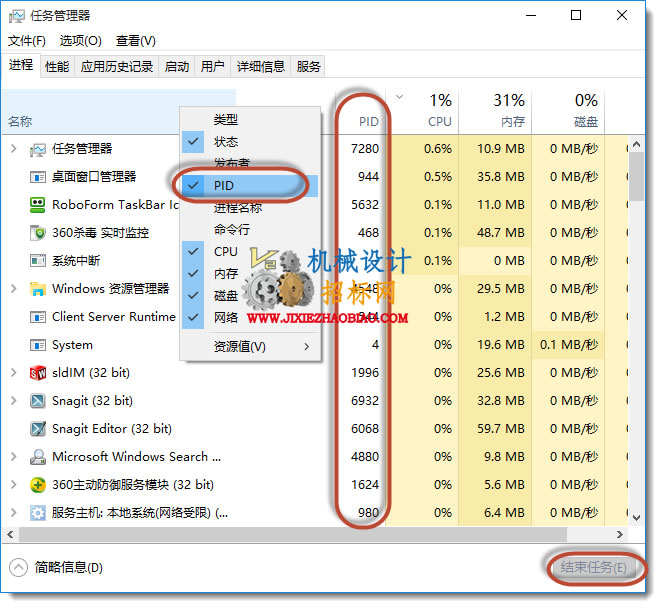Collapse to 简略信息 with round arrow

pos(18,568)
